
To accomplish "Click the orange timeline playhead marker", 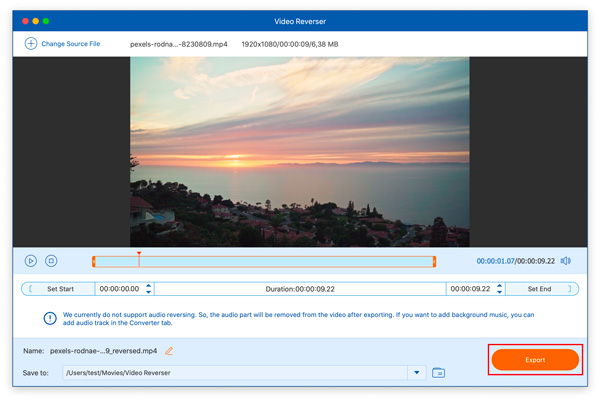I will pos(139,254).
